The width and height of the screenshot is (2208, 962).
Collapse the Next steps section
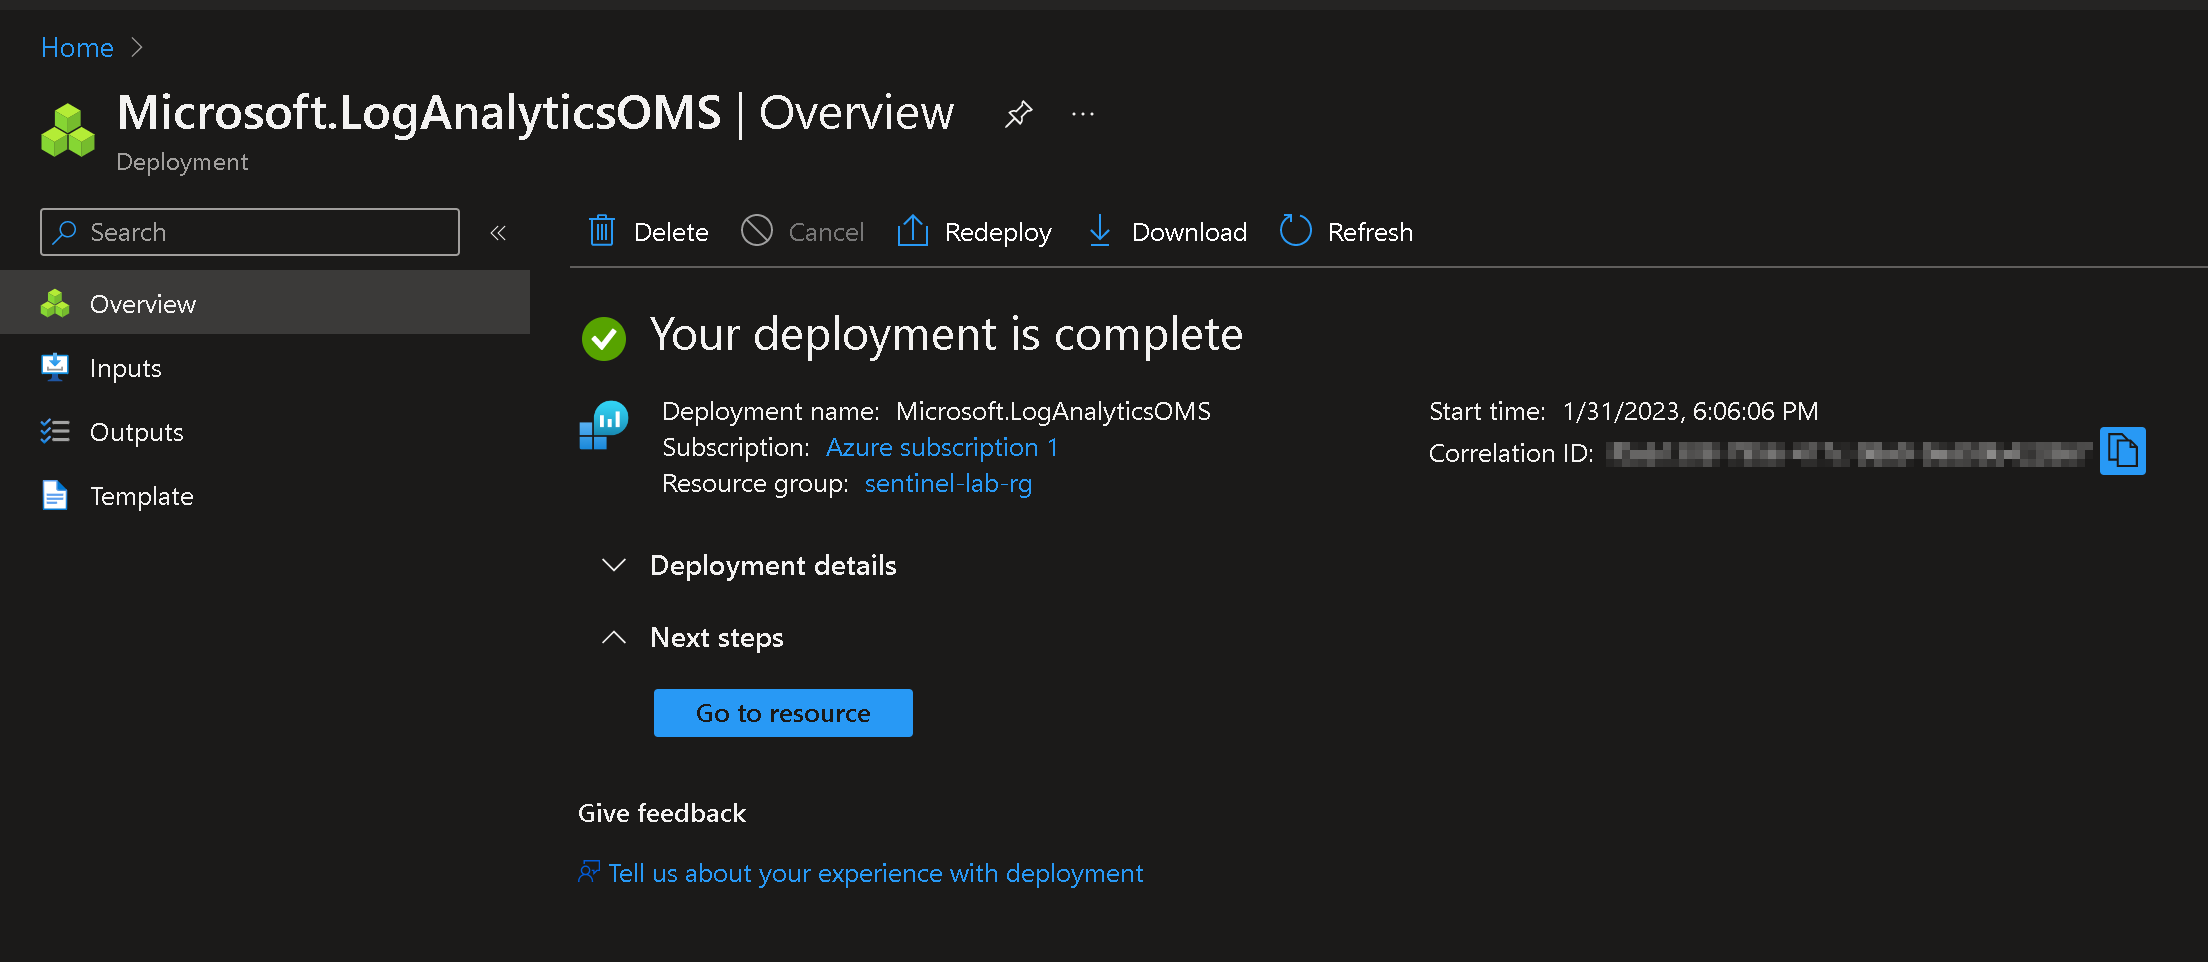614,638
